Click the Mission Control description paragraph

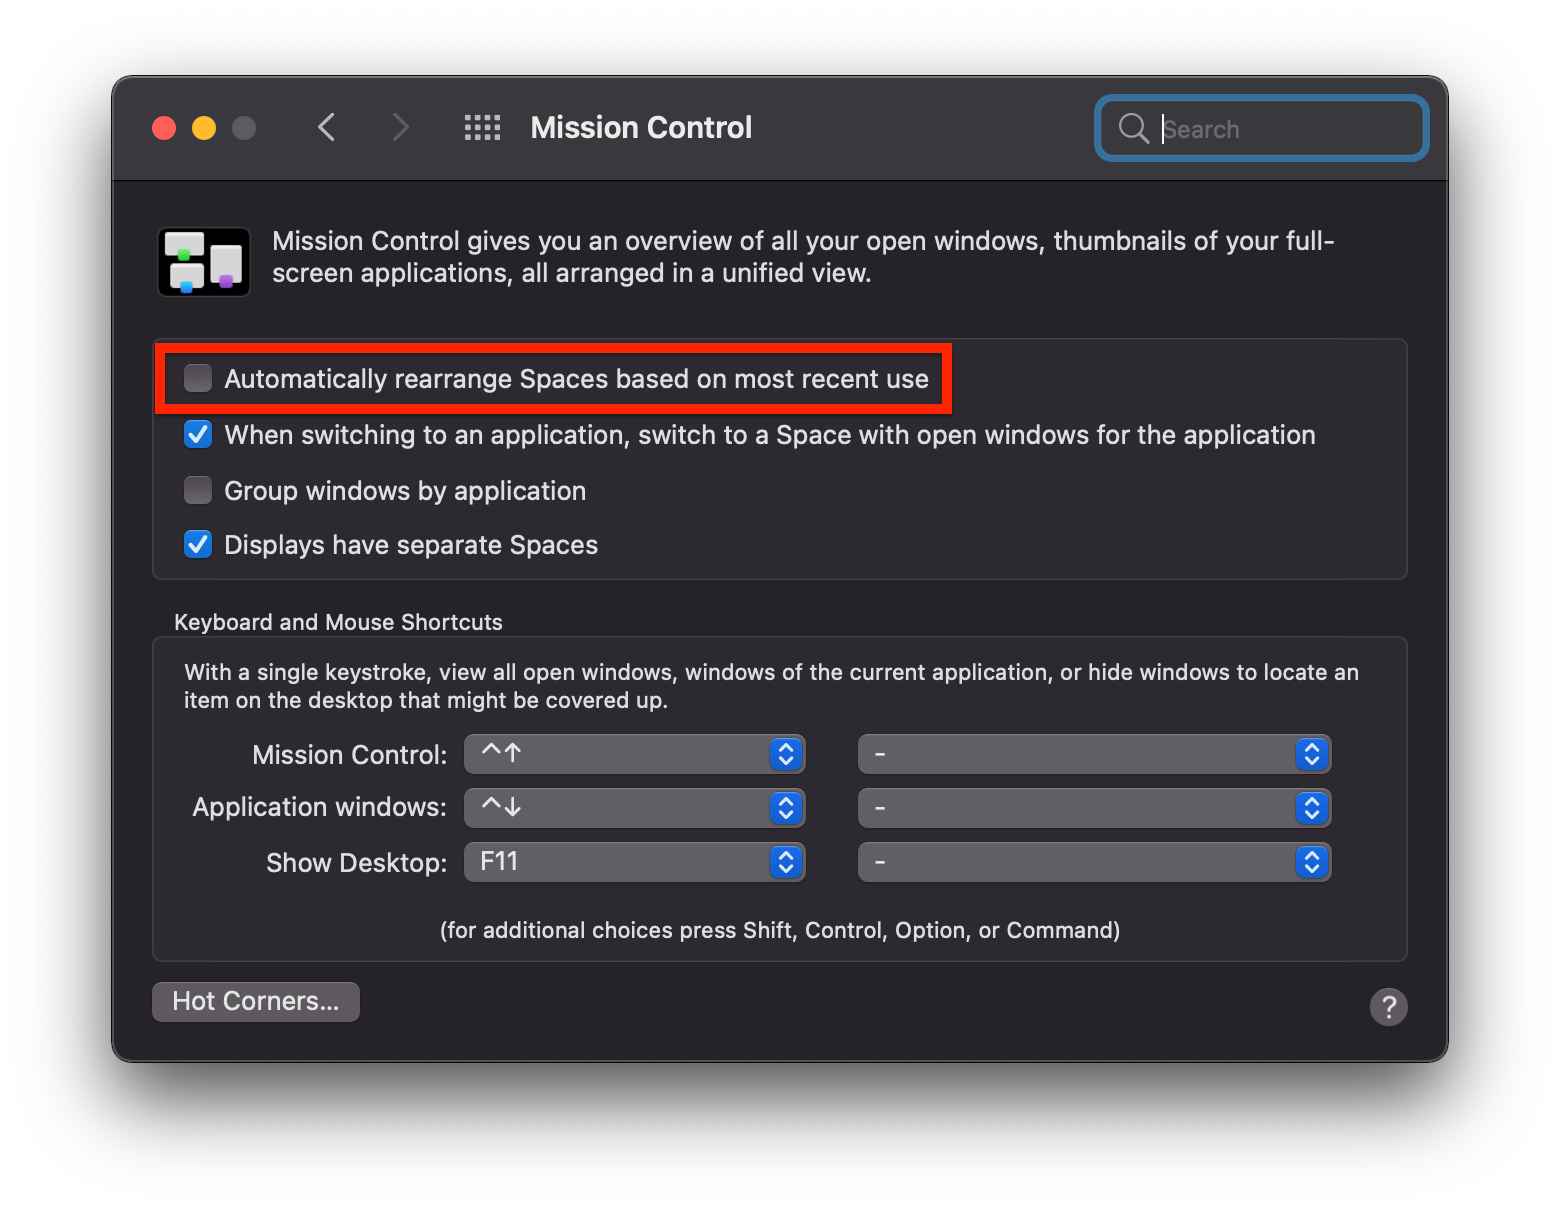[803, 257]
